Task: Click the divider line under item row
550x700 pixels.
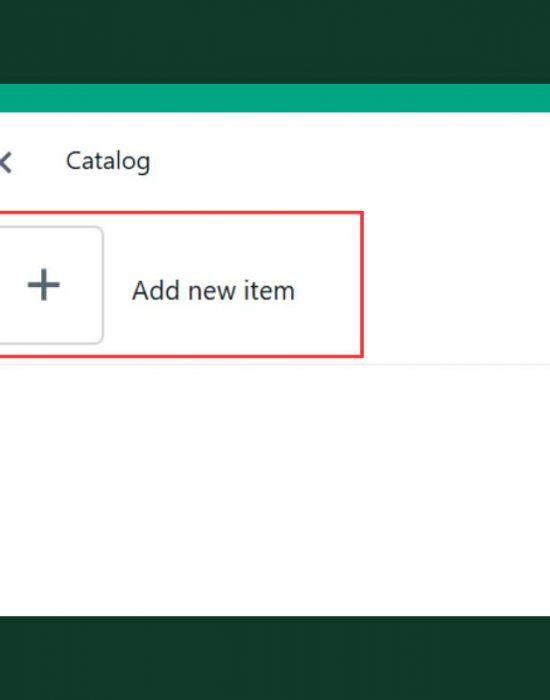Action: click(x=456, y=364)
